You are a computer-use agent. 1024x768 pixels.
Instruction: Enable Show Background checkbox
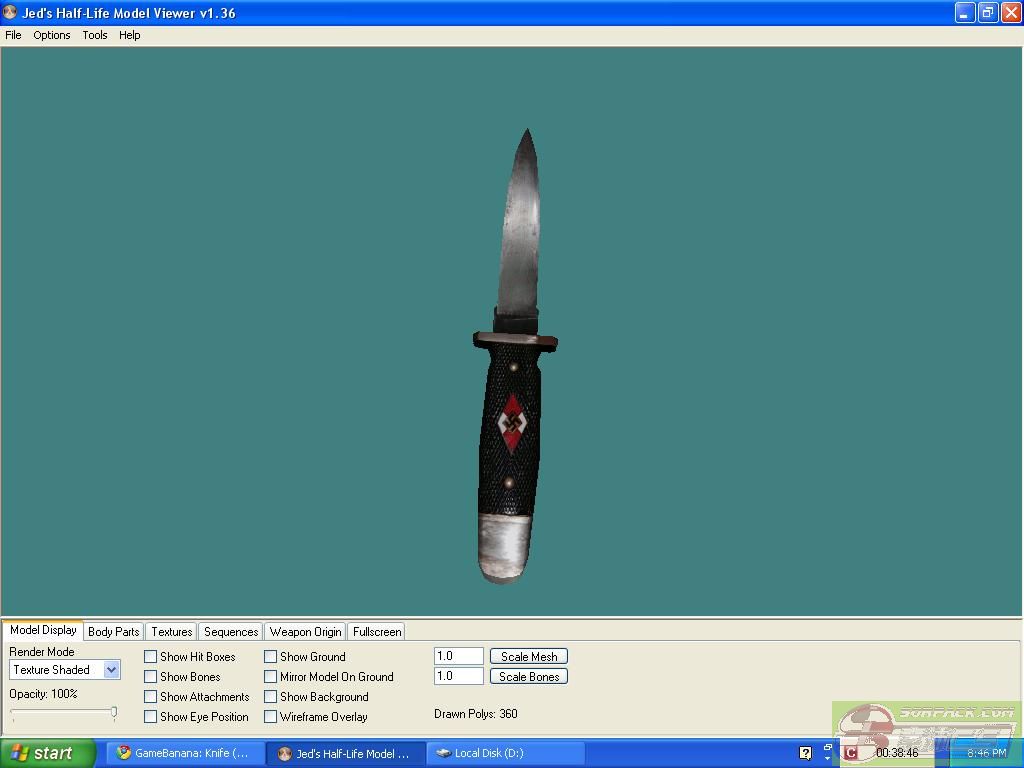(x=270, y=697)
